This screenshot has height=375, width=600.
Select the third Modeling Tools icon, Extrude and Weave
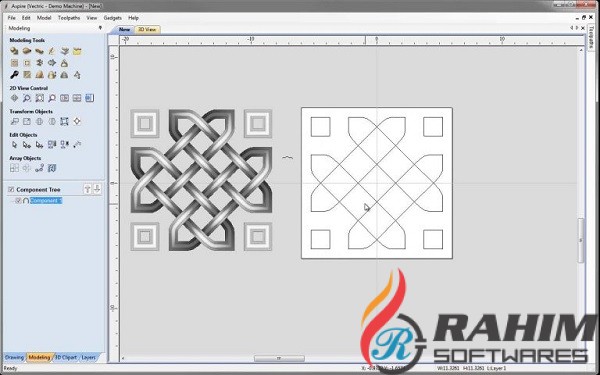(x=39, y=51)
